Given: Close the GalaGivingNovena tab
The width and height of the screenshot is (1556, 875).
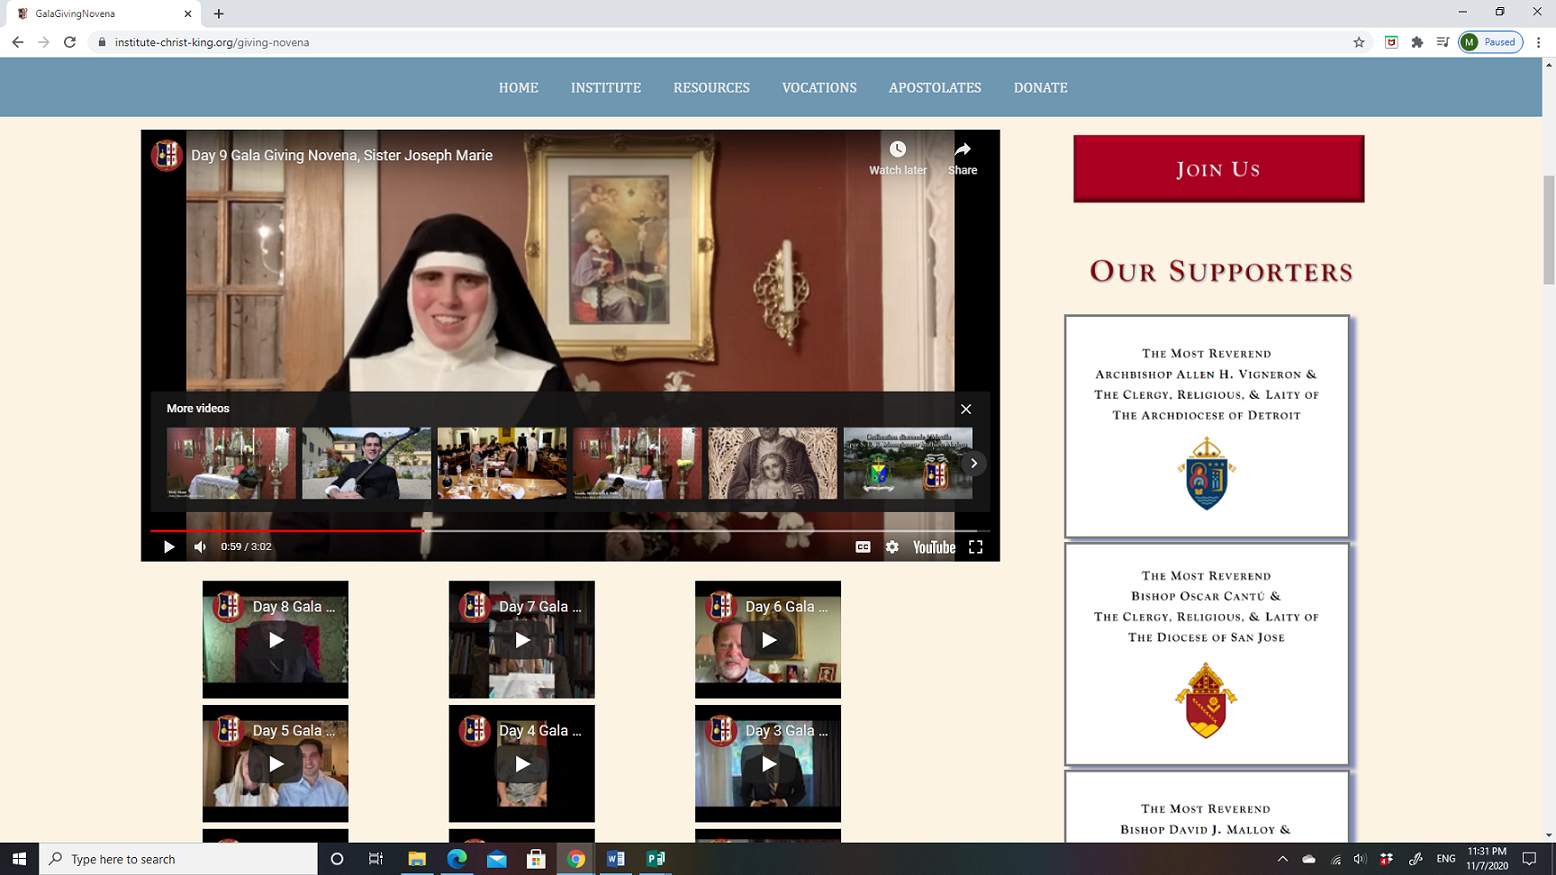Looking at the screenshot, I should 188,14.
